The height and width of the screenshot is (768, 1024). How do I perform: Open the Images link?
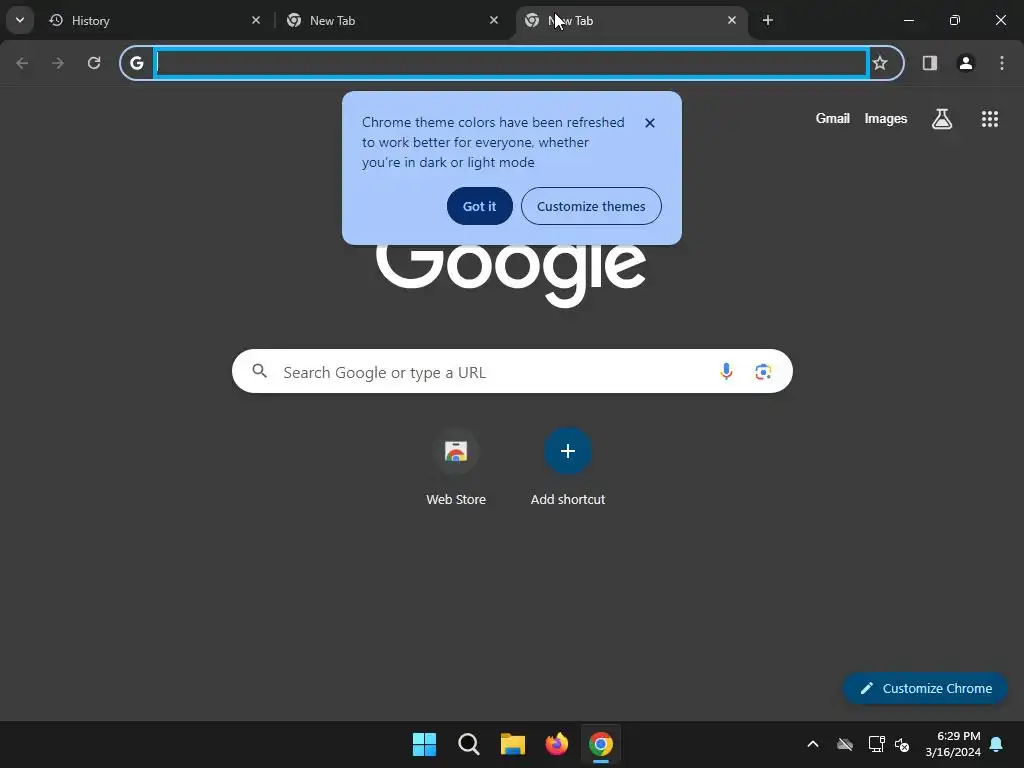point(886,118)
